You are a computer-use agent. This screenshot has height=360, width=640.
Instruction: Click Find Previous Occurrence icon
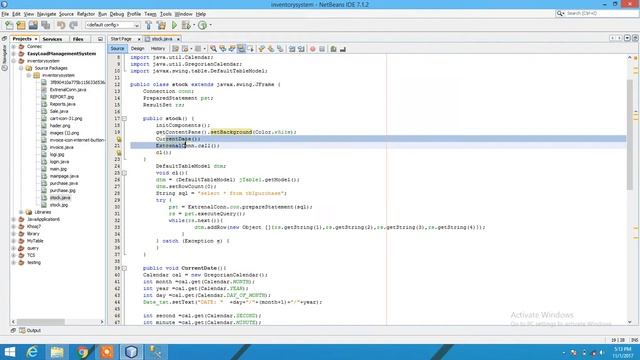222,49
